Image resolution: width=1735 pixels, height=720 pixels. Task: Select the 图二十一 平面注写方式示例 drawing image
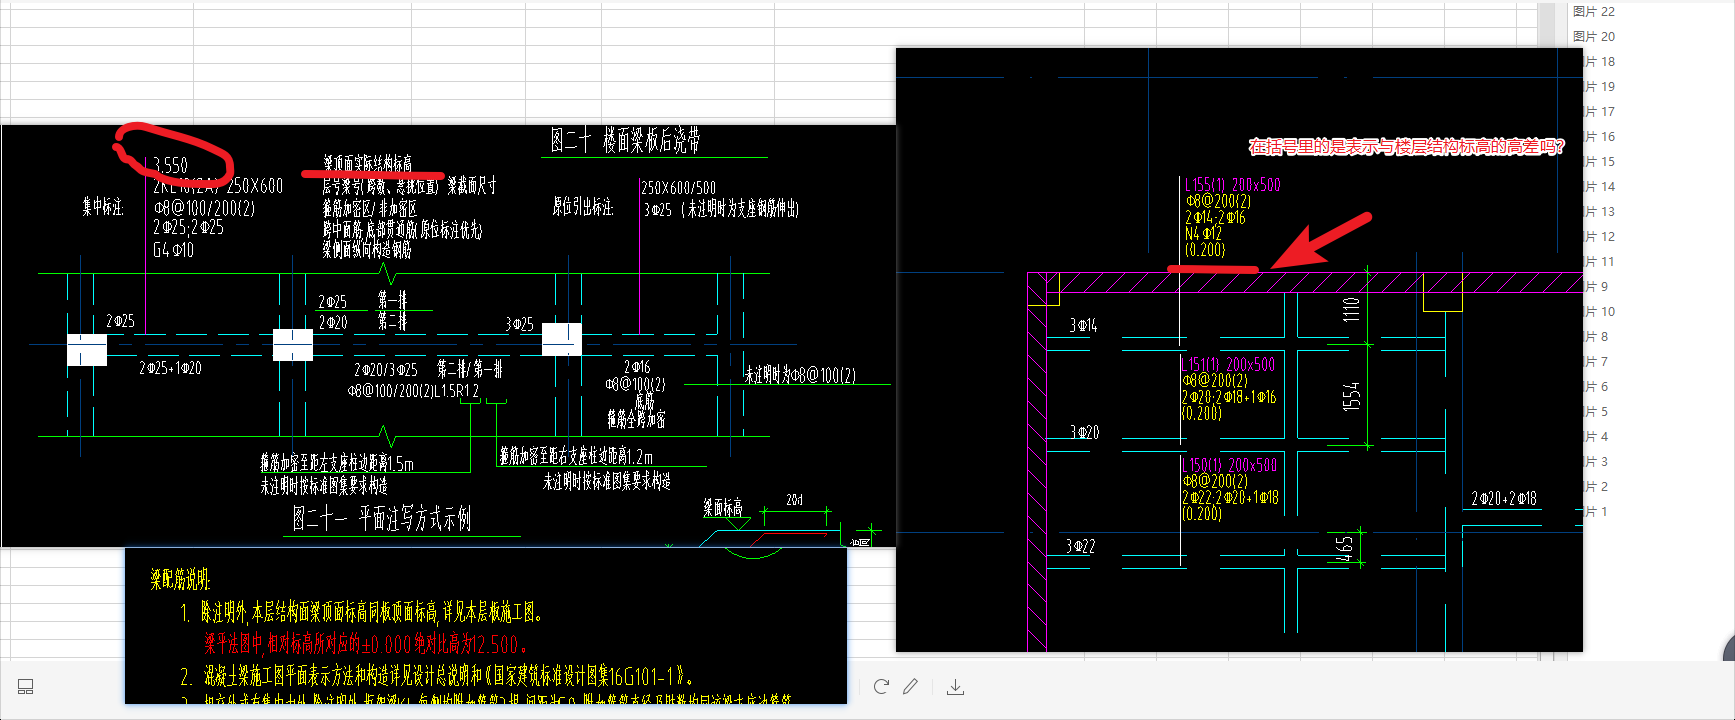[448, 335]
